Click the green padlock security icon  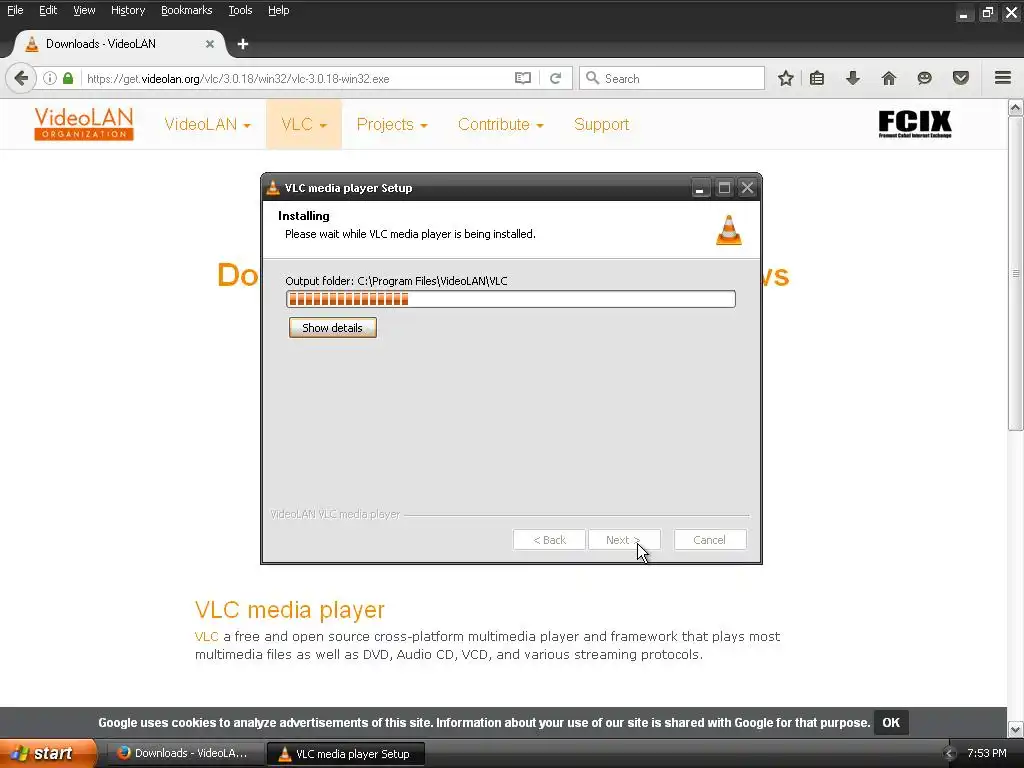[x=68, y=78]
